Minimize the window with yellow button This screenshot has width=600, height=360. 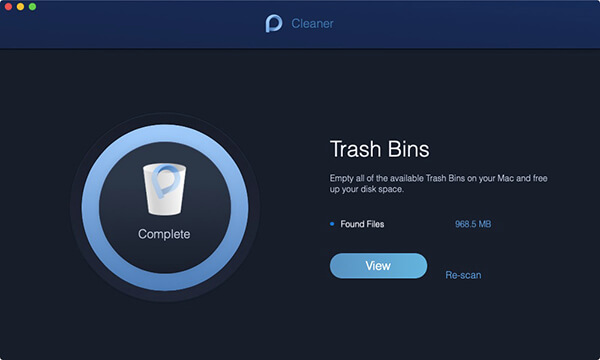coord(20,7)
